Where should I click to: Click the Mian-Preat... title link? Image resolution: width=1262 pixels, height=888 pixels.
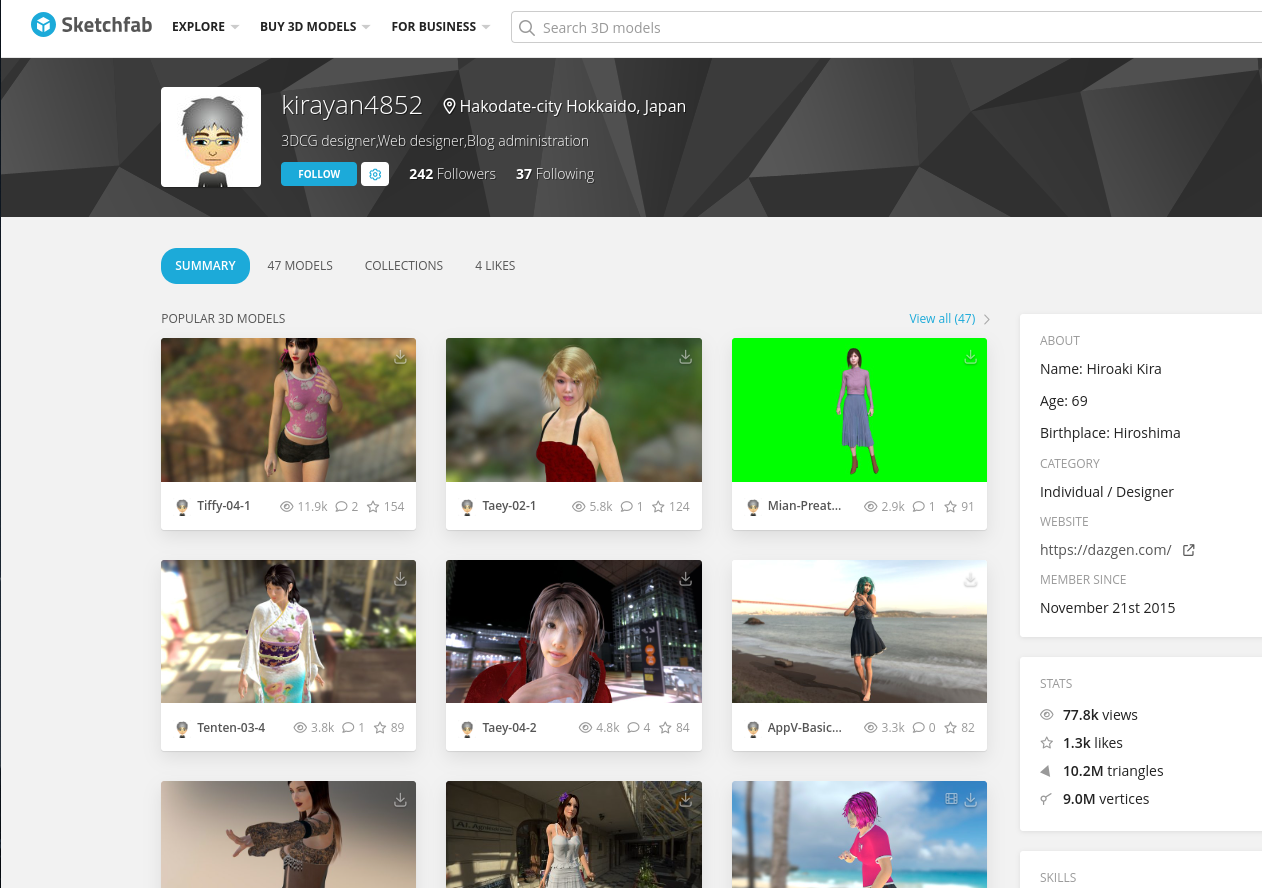[x=804, y=506]
